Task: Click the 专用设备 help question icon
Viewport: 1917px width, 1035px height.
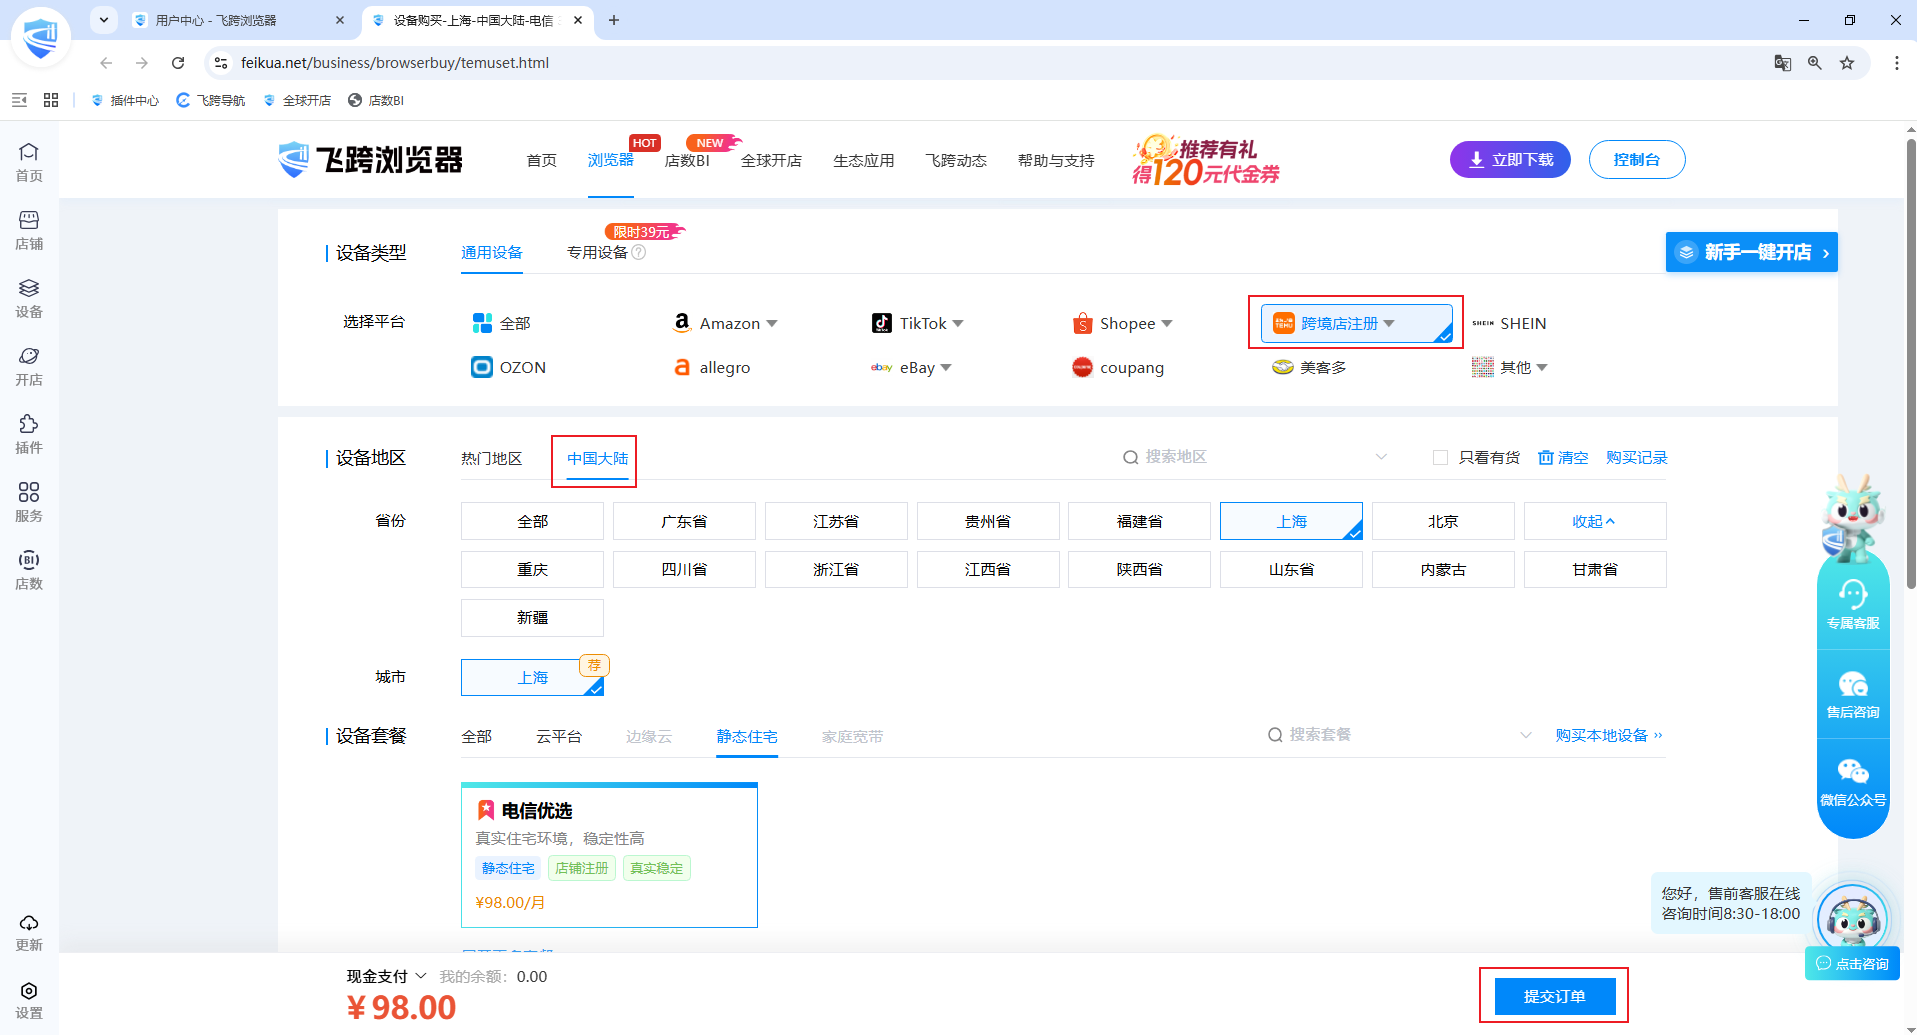Action: click(639, 252)
